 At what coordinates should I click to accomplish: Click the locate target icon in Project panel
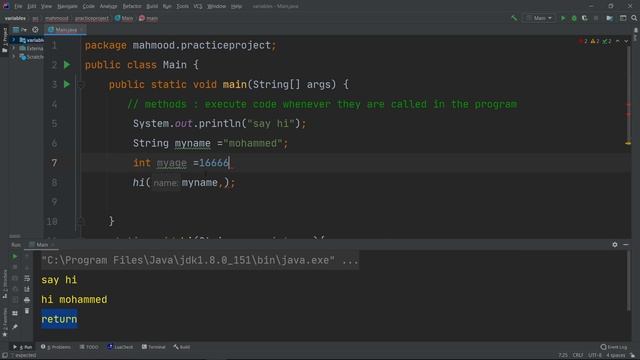tap(36, 30)
